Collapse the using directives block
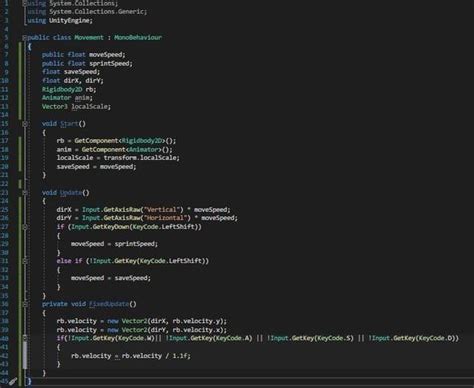 pyautogui.click(x=24, y=3)
